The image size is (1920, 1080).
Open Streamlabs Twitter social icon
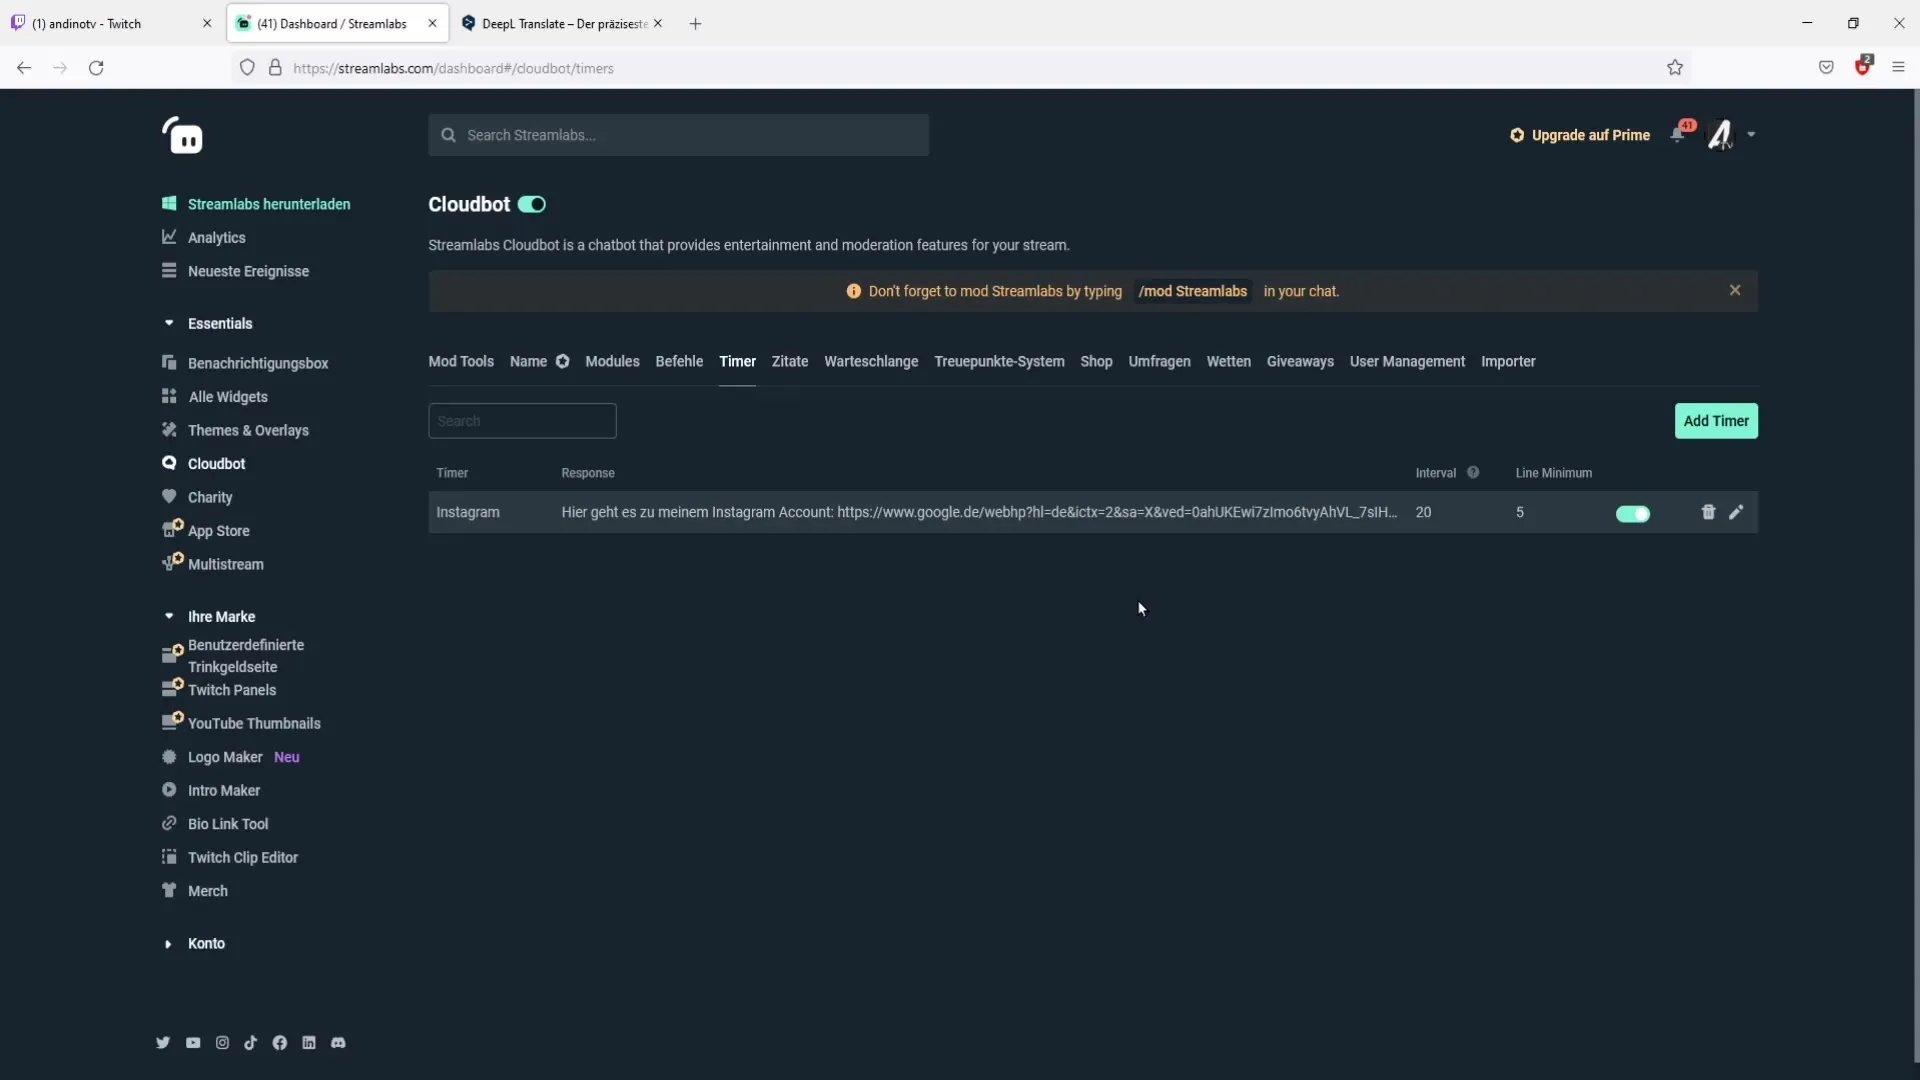coord(163,1043)
